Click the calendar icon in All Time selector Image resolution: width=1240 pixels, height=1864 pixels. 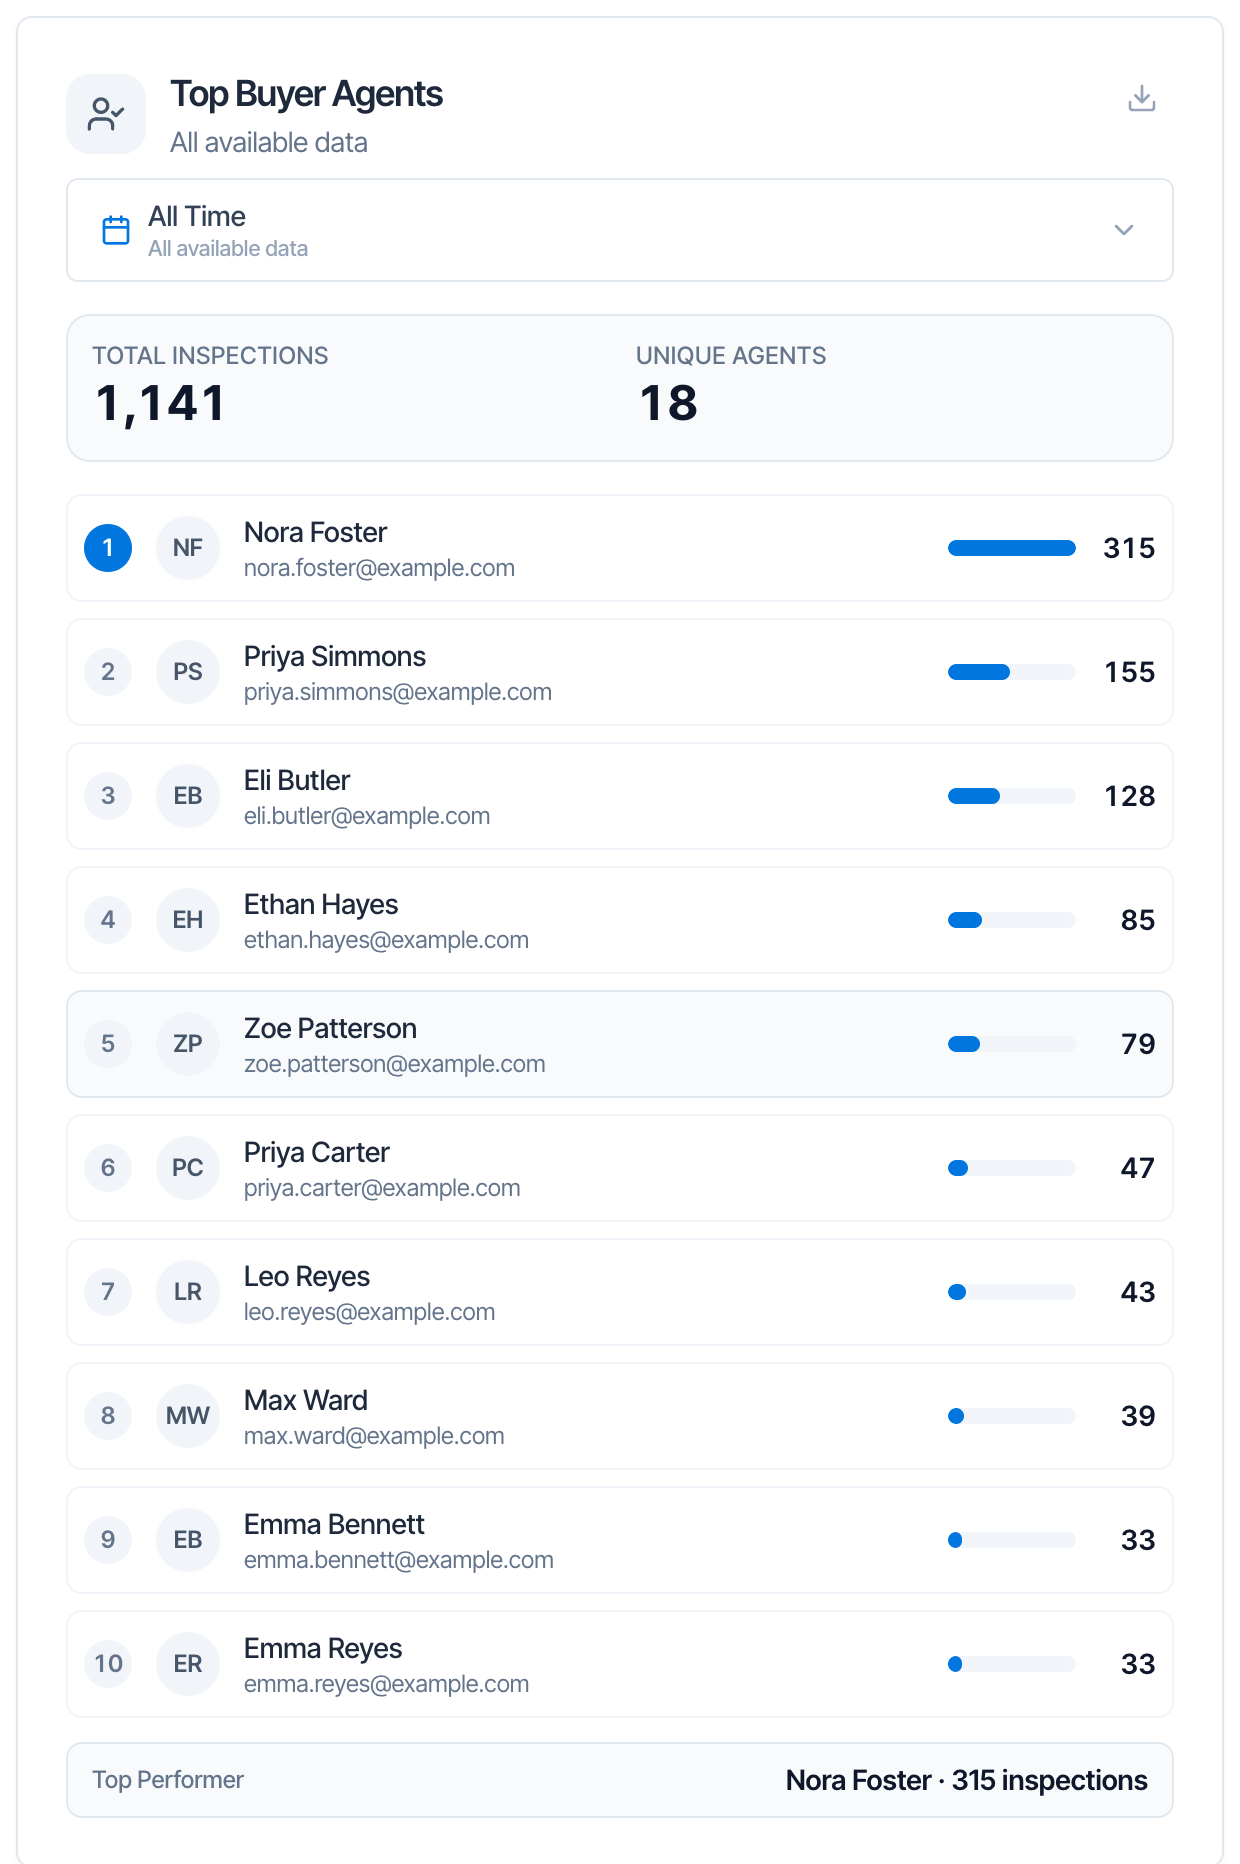116,230
